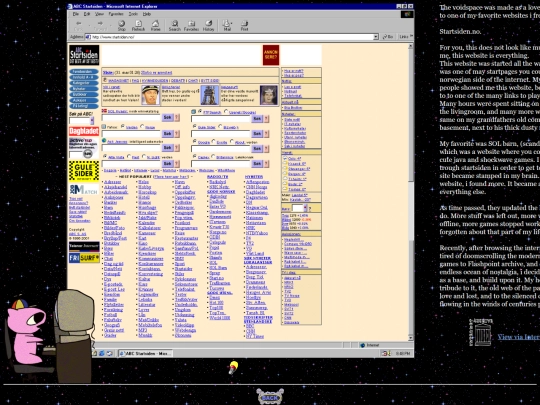Click the Internet zone status bar icon
Screen dimensions: 540x405
click(x=363, y=345)
